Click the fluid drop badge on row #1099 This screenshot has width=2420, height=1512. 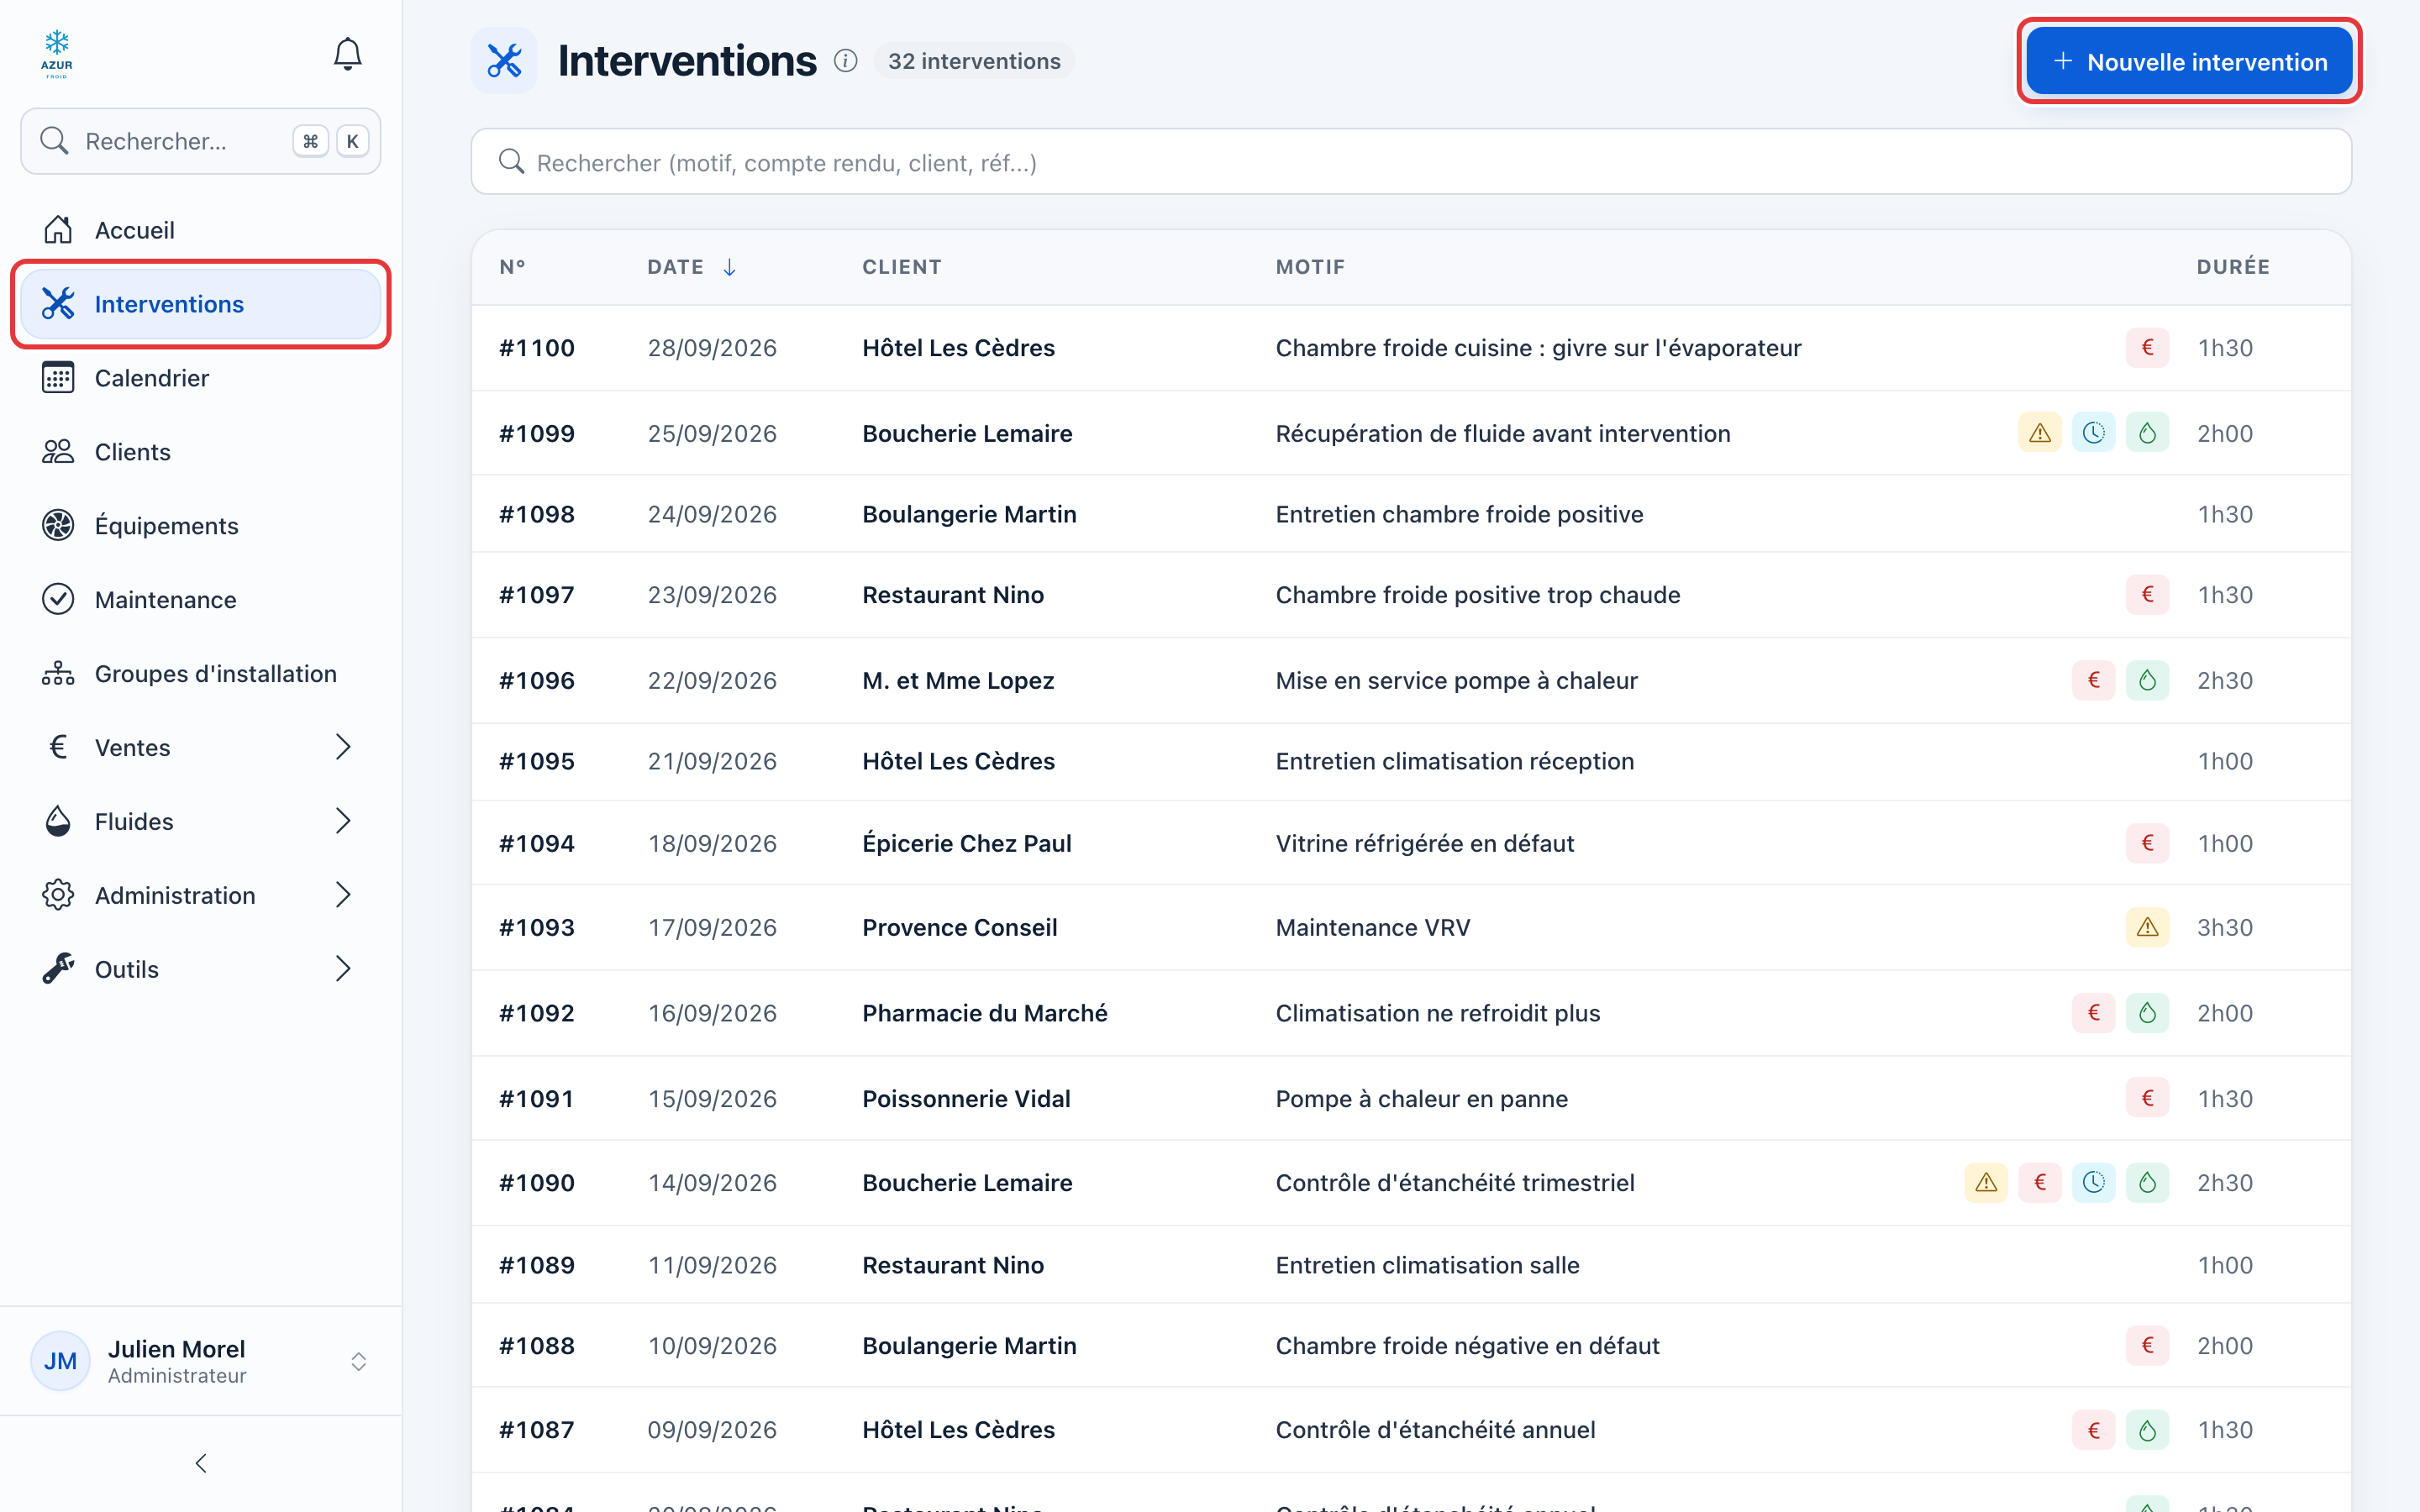pyautogui.click(x=2147, y=433)
